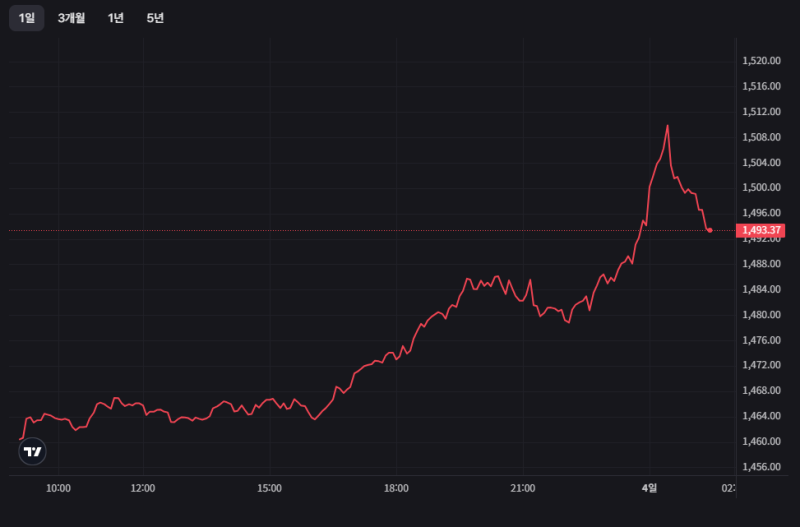This screenshot has height=527, width=800.
Task: Click the 10:00 time axis label
Action: (x=58, y=488)
